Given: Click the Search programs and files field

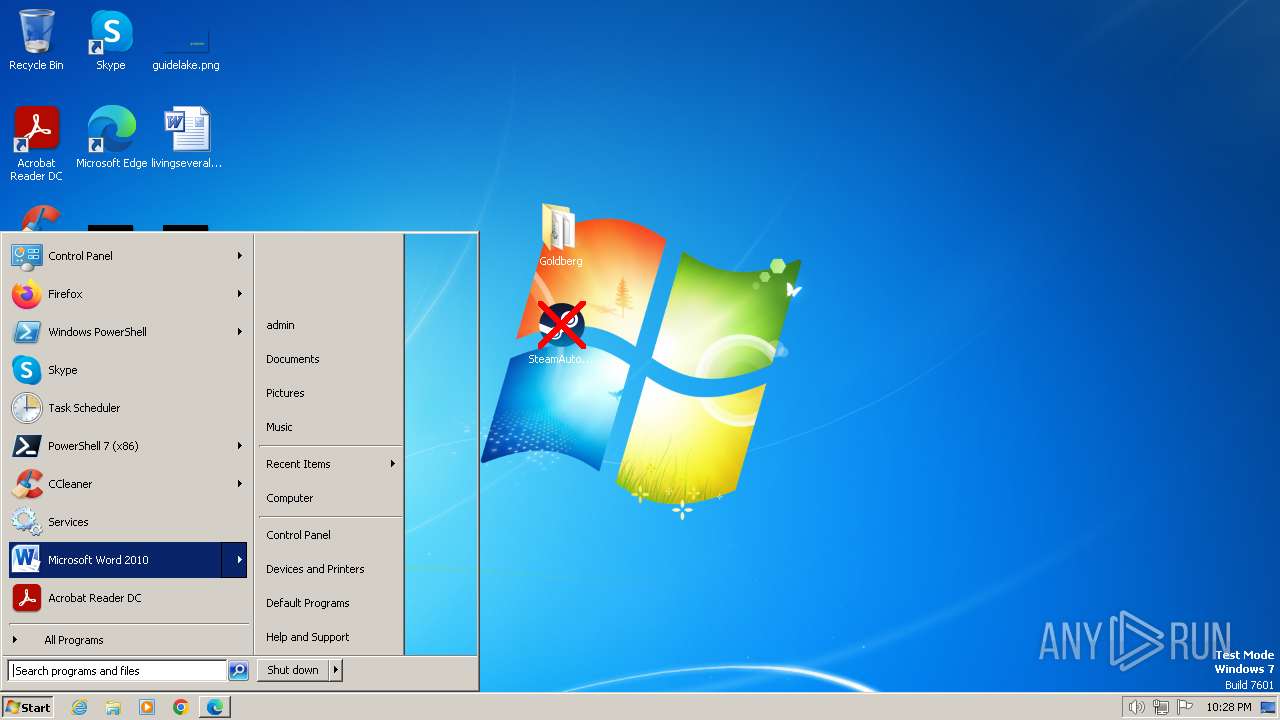Looking at the screenshot, I should [117, 671].
